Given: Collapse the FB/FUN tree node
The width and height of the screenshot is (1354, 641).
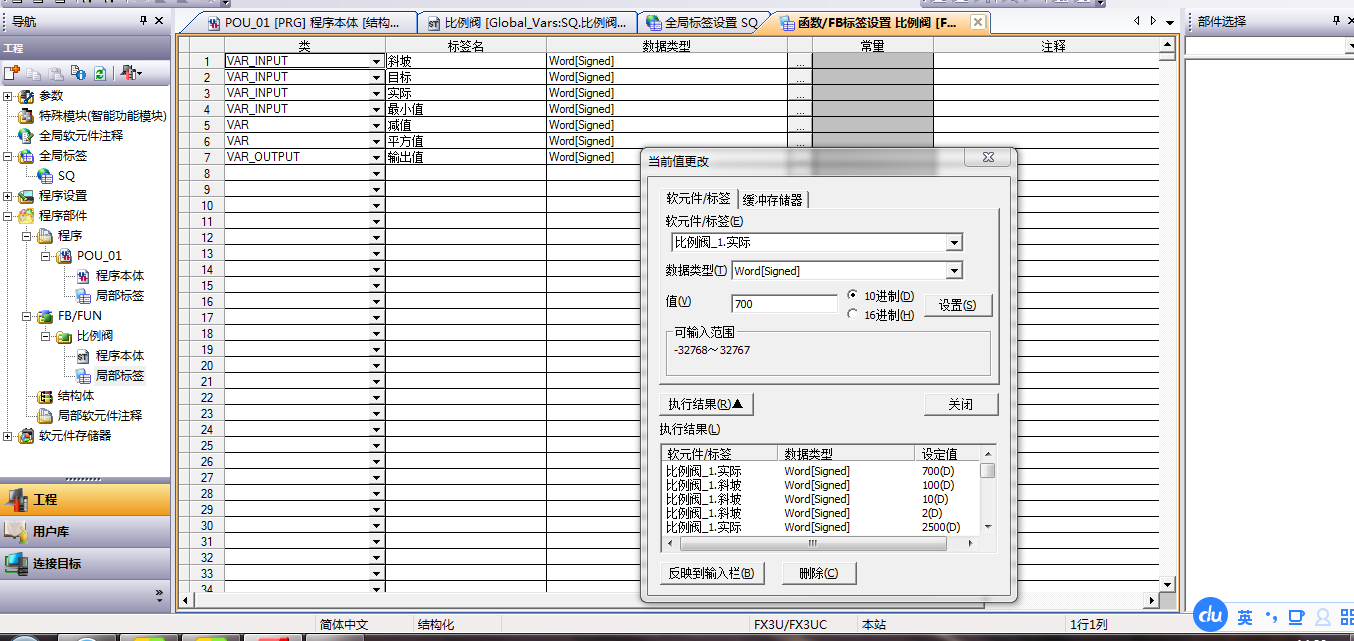Looking at the screenshot, I should [x=27, y=316].
